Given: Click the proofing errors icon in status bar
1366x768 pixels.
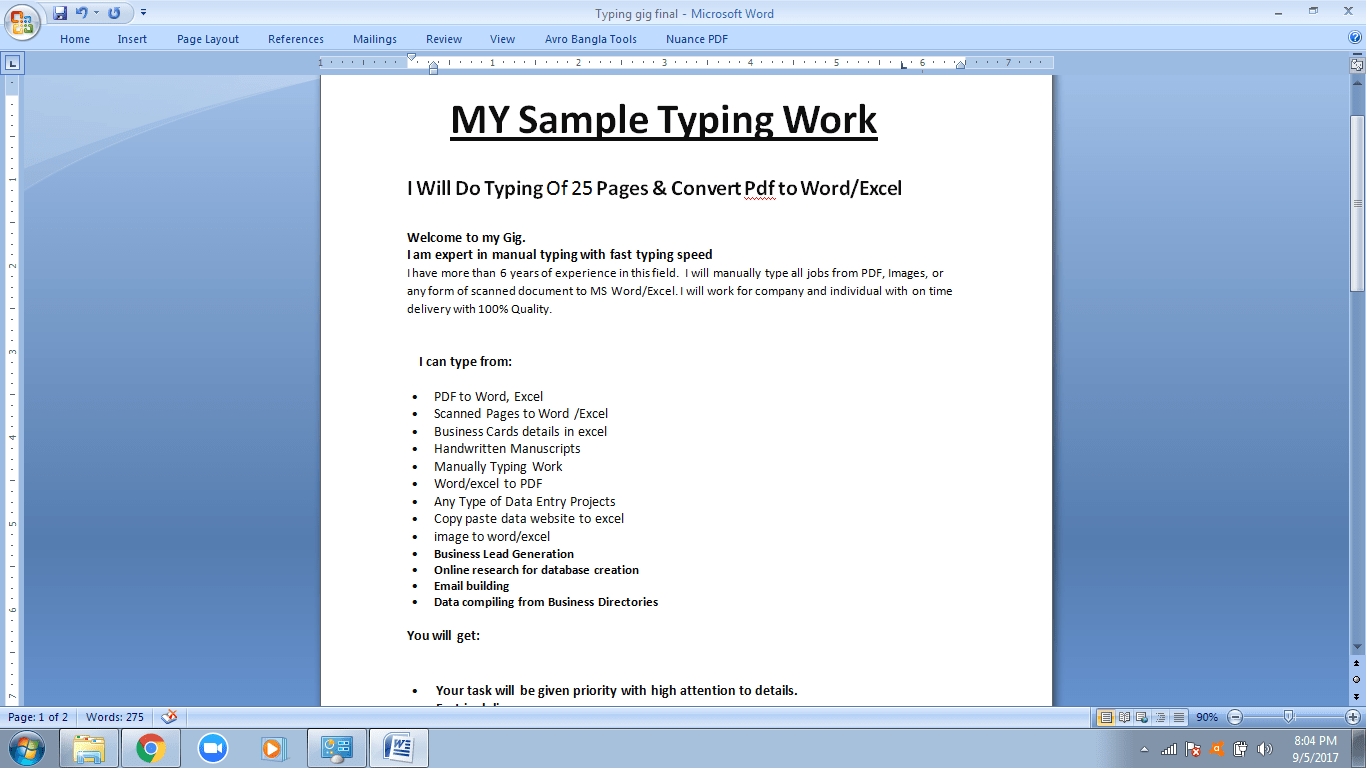Looking at the screenshot, I should point(168,717).
